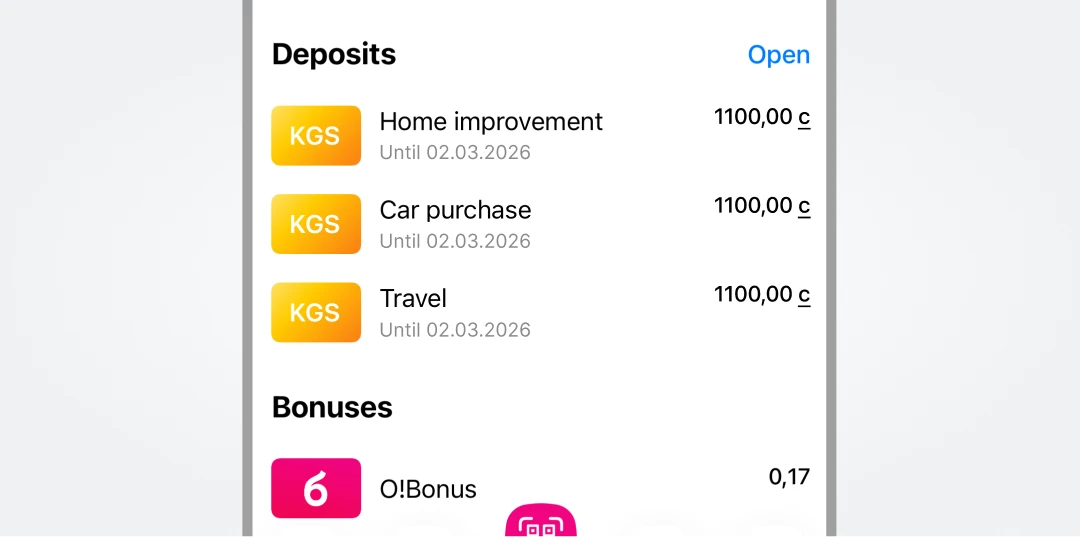The image size is (1080, 537).
Task: Tap the som currency symbol beside Travel amount
Action: pos(804,295)
